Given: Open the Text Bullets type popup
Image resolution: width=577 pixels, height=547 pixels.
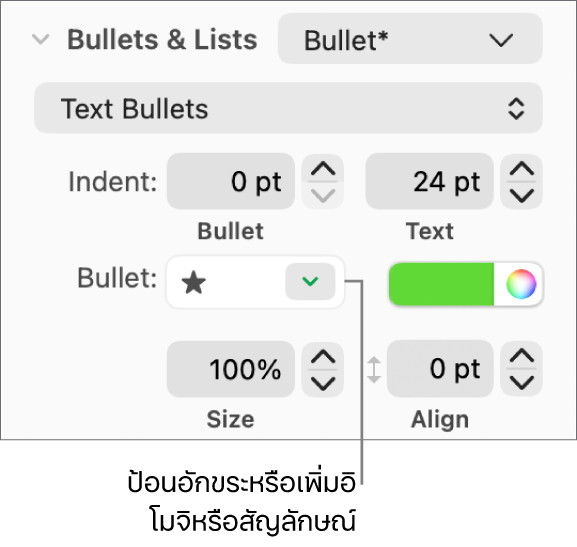Looking at the screenshot, I should point(288,108).
